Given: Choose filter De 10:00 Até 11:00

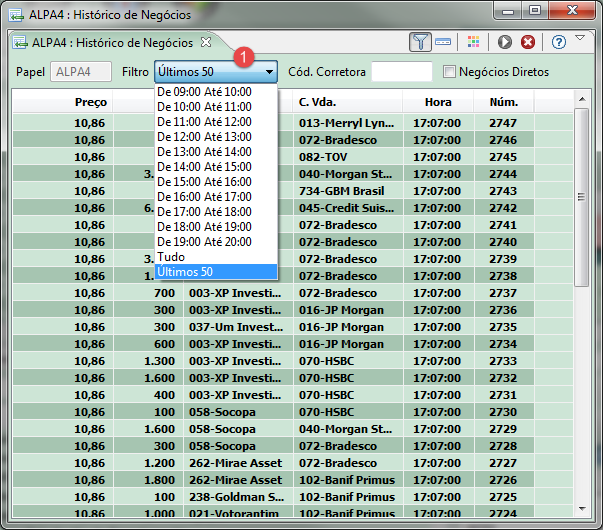Looking at the screenshot, I should 216,107.
